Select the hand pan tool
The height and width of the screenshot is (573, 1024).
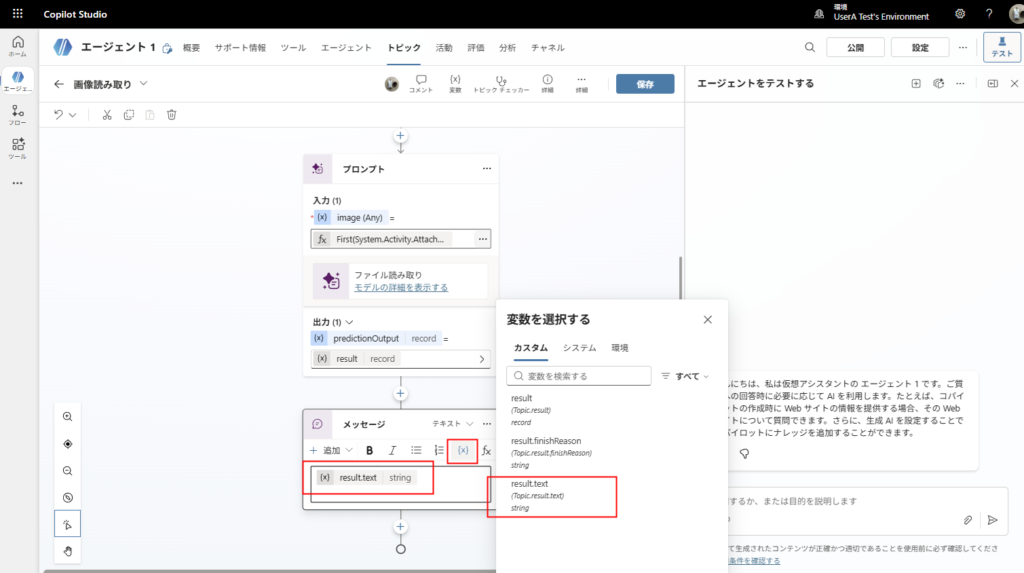[x=67, y=551]
